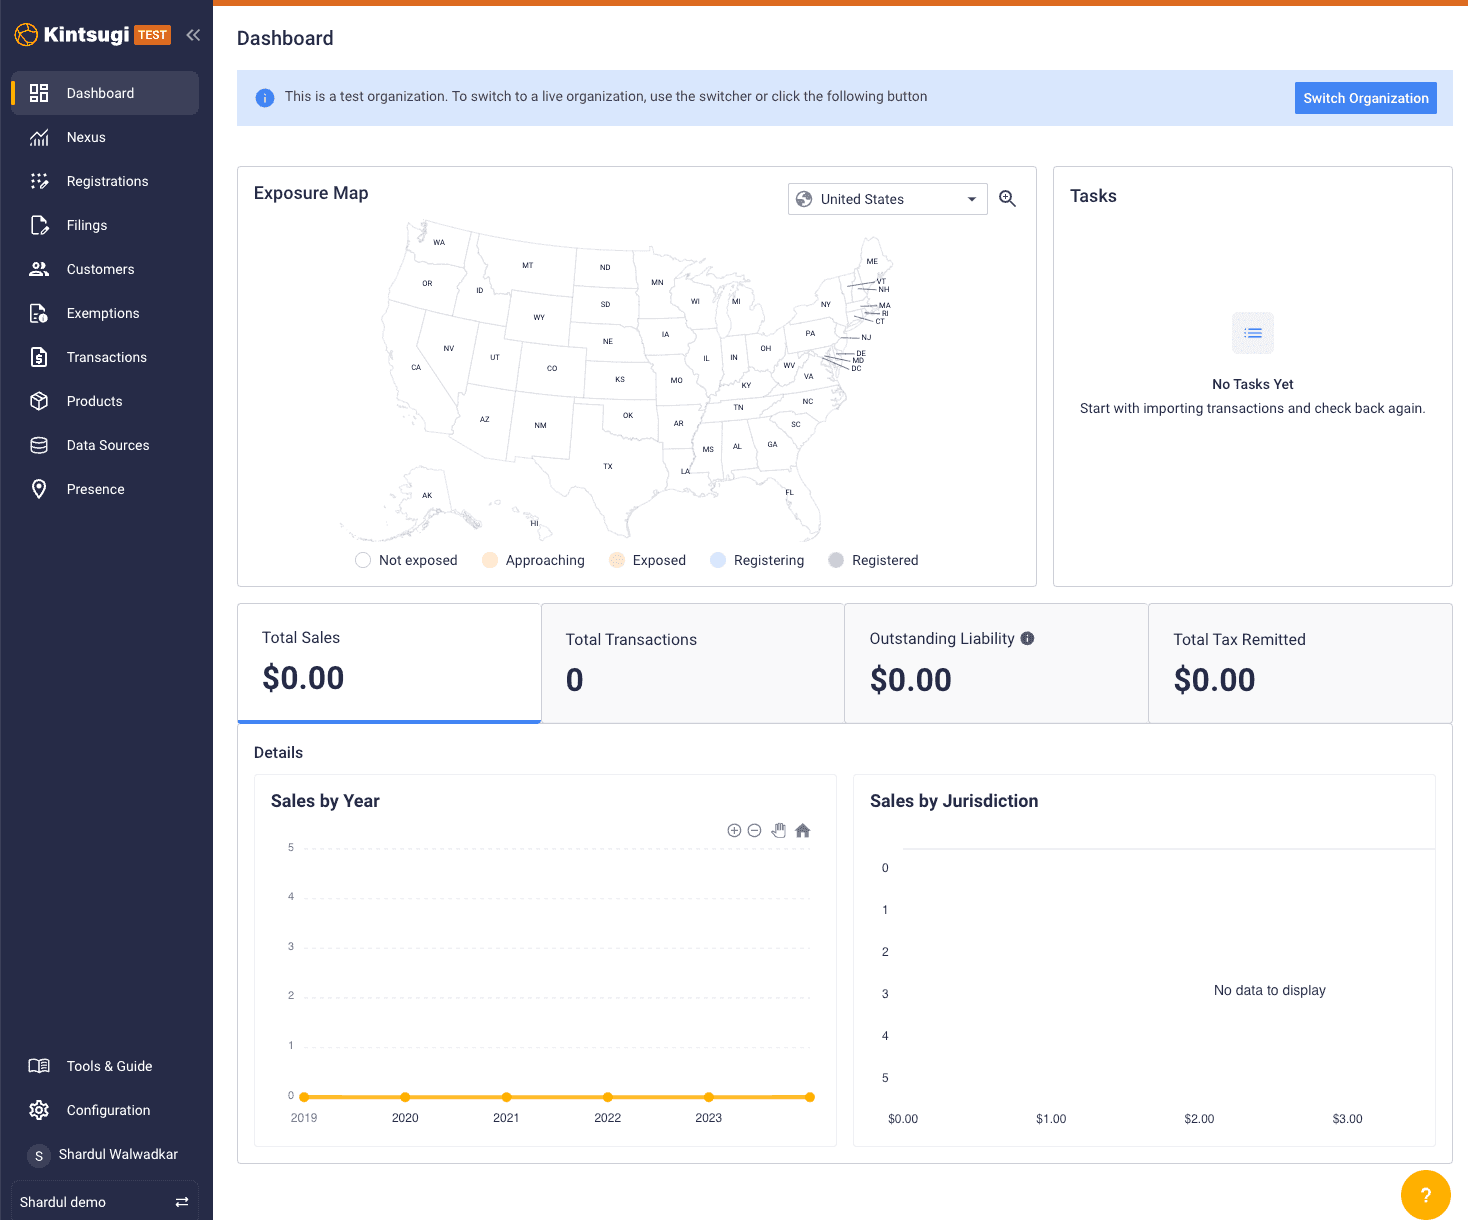The width and height of the screenshot is (1468, 1220).
Task: Click the Customers people icon
Action: [x=39, y=269]
